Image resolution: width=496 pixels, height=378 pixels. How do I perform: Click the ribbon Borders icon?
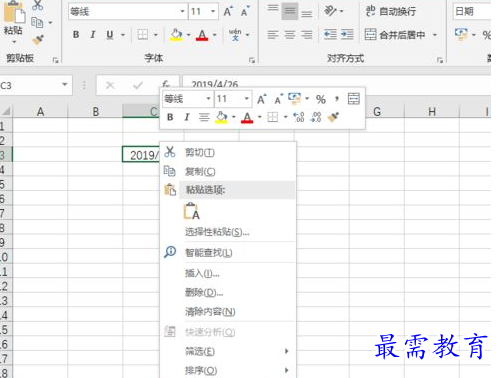coord(143,35)
